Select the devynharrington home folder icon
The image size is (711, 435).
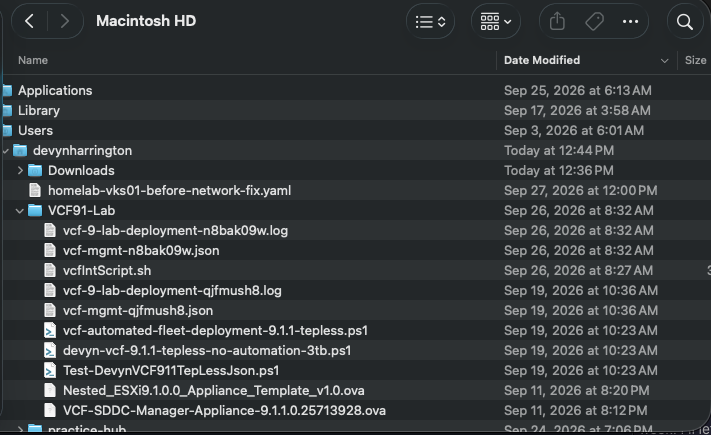[20, 151]
